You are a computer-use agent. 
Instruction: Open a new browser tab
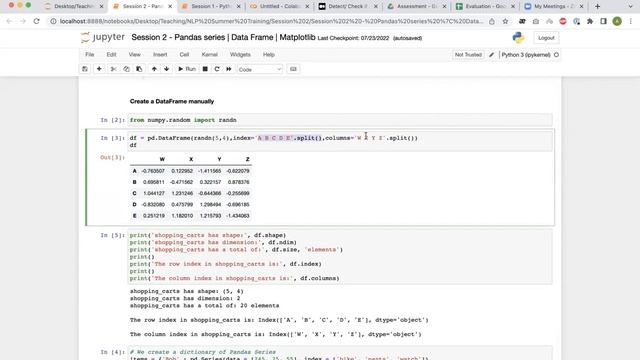tap(598, 6)
